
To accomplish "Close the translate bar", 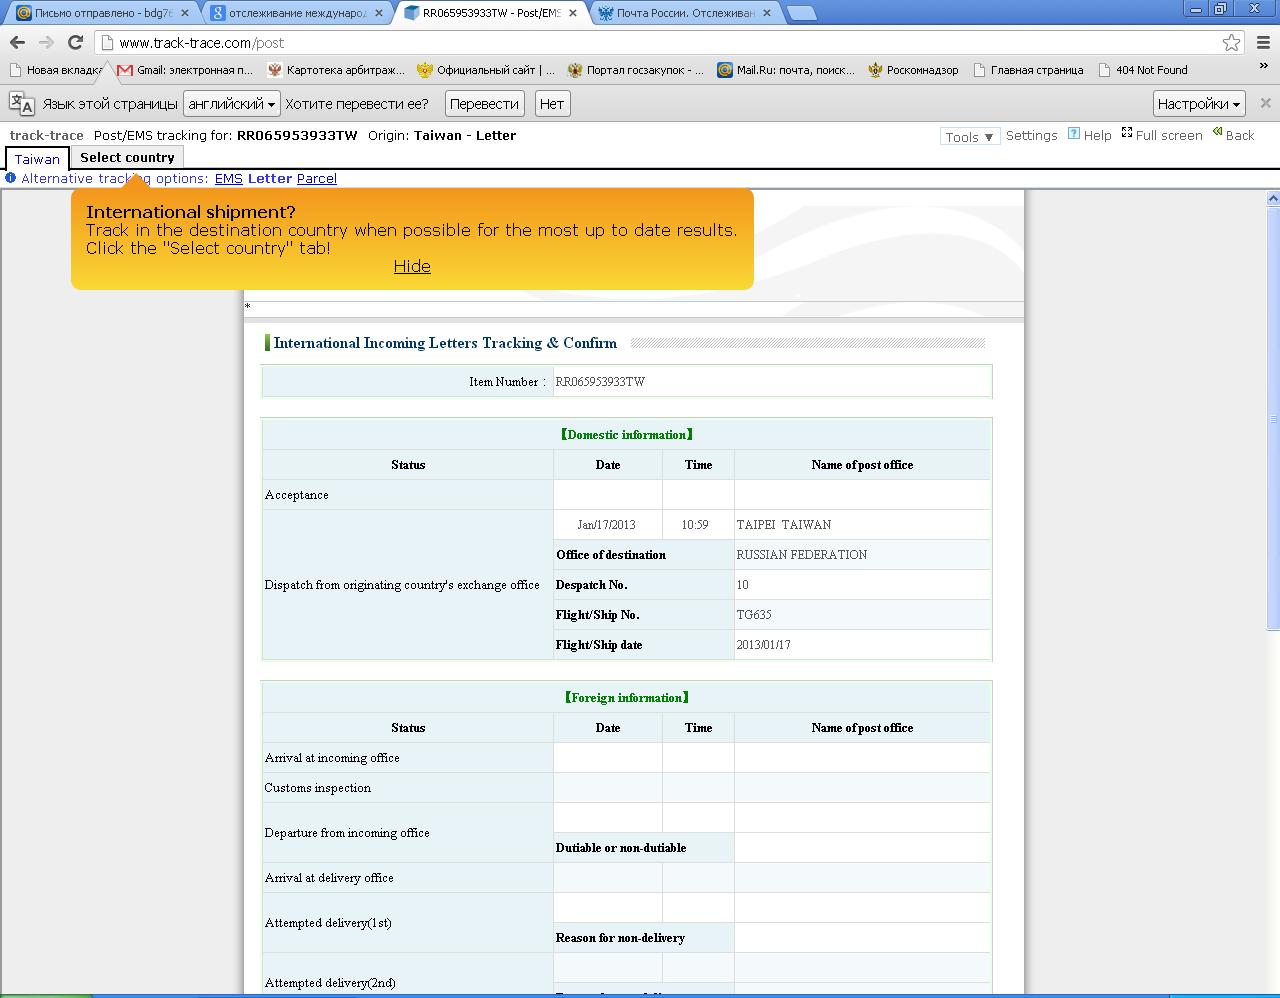I will click(1265, 103).
